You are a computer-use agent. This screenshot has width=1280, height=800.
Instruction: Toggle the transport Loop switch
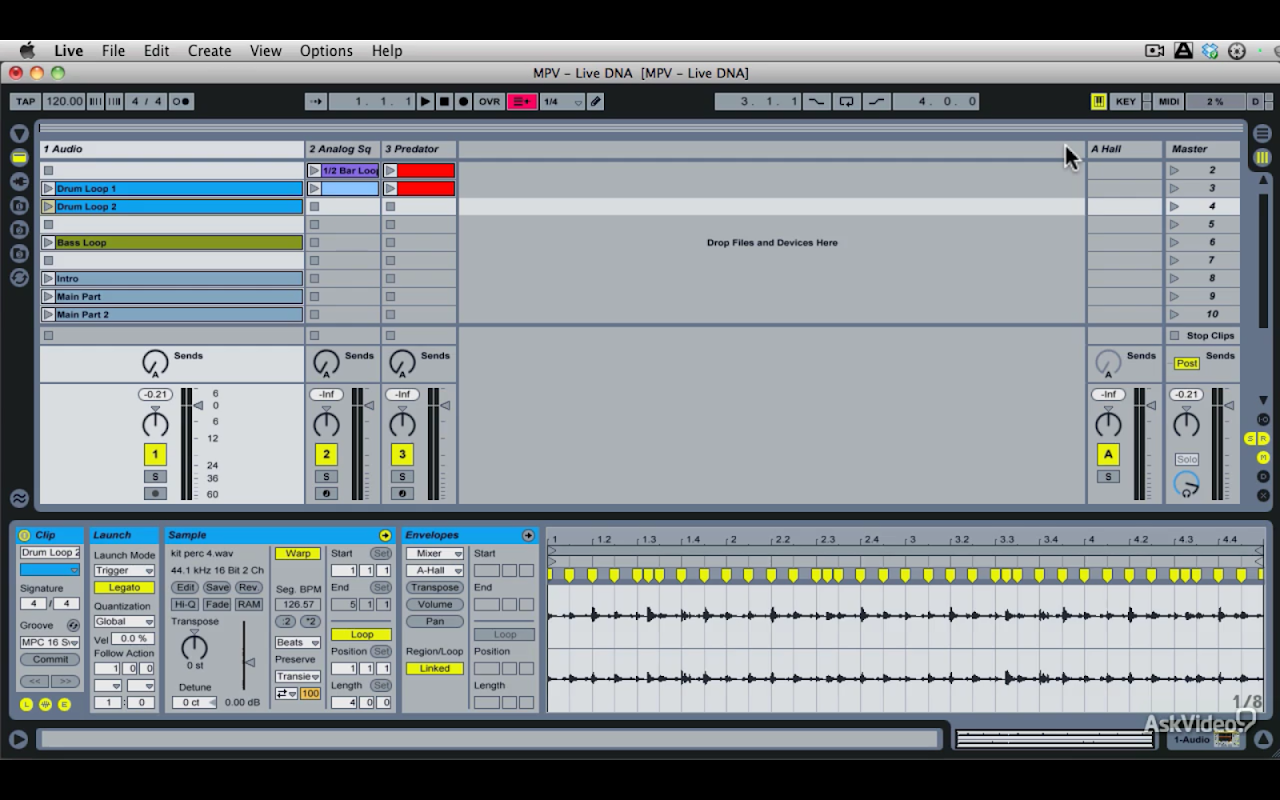click(x=846, y=101)
